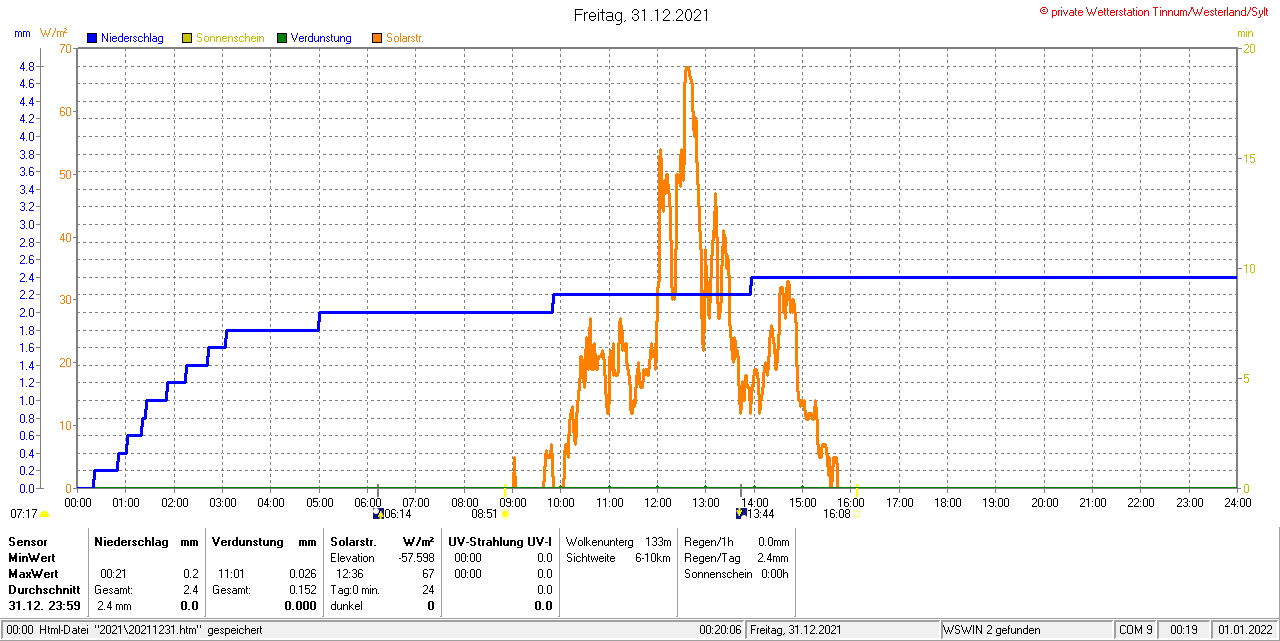The width and height of the screenshot is (1280, 641).
Task: Click the Verdunstung mm column header
Action: coord(264,541)
